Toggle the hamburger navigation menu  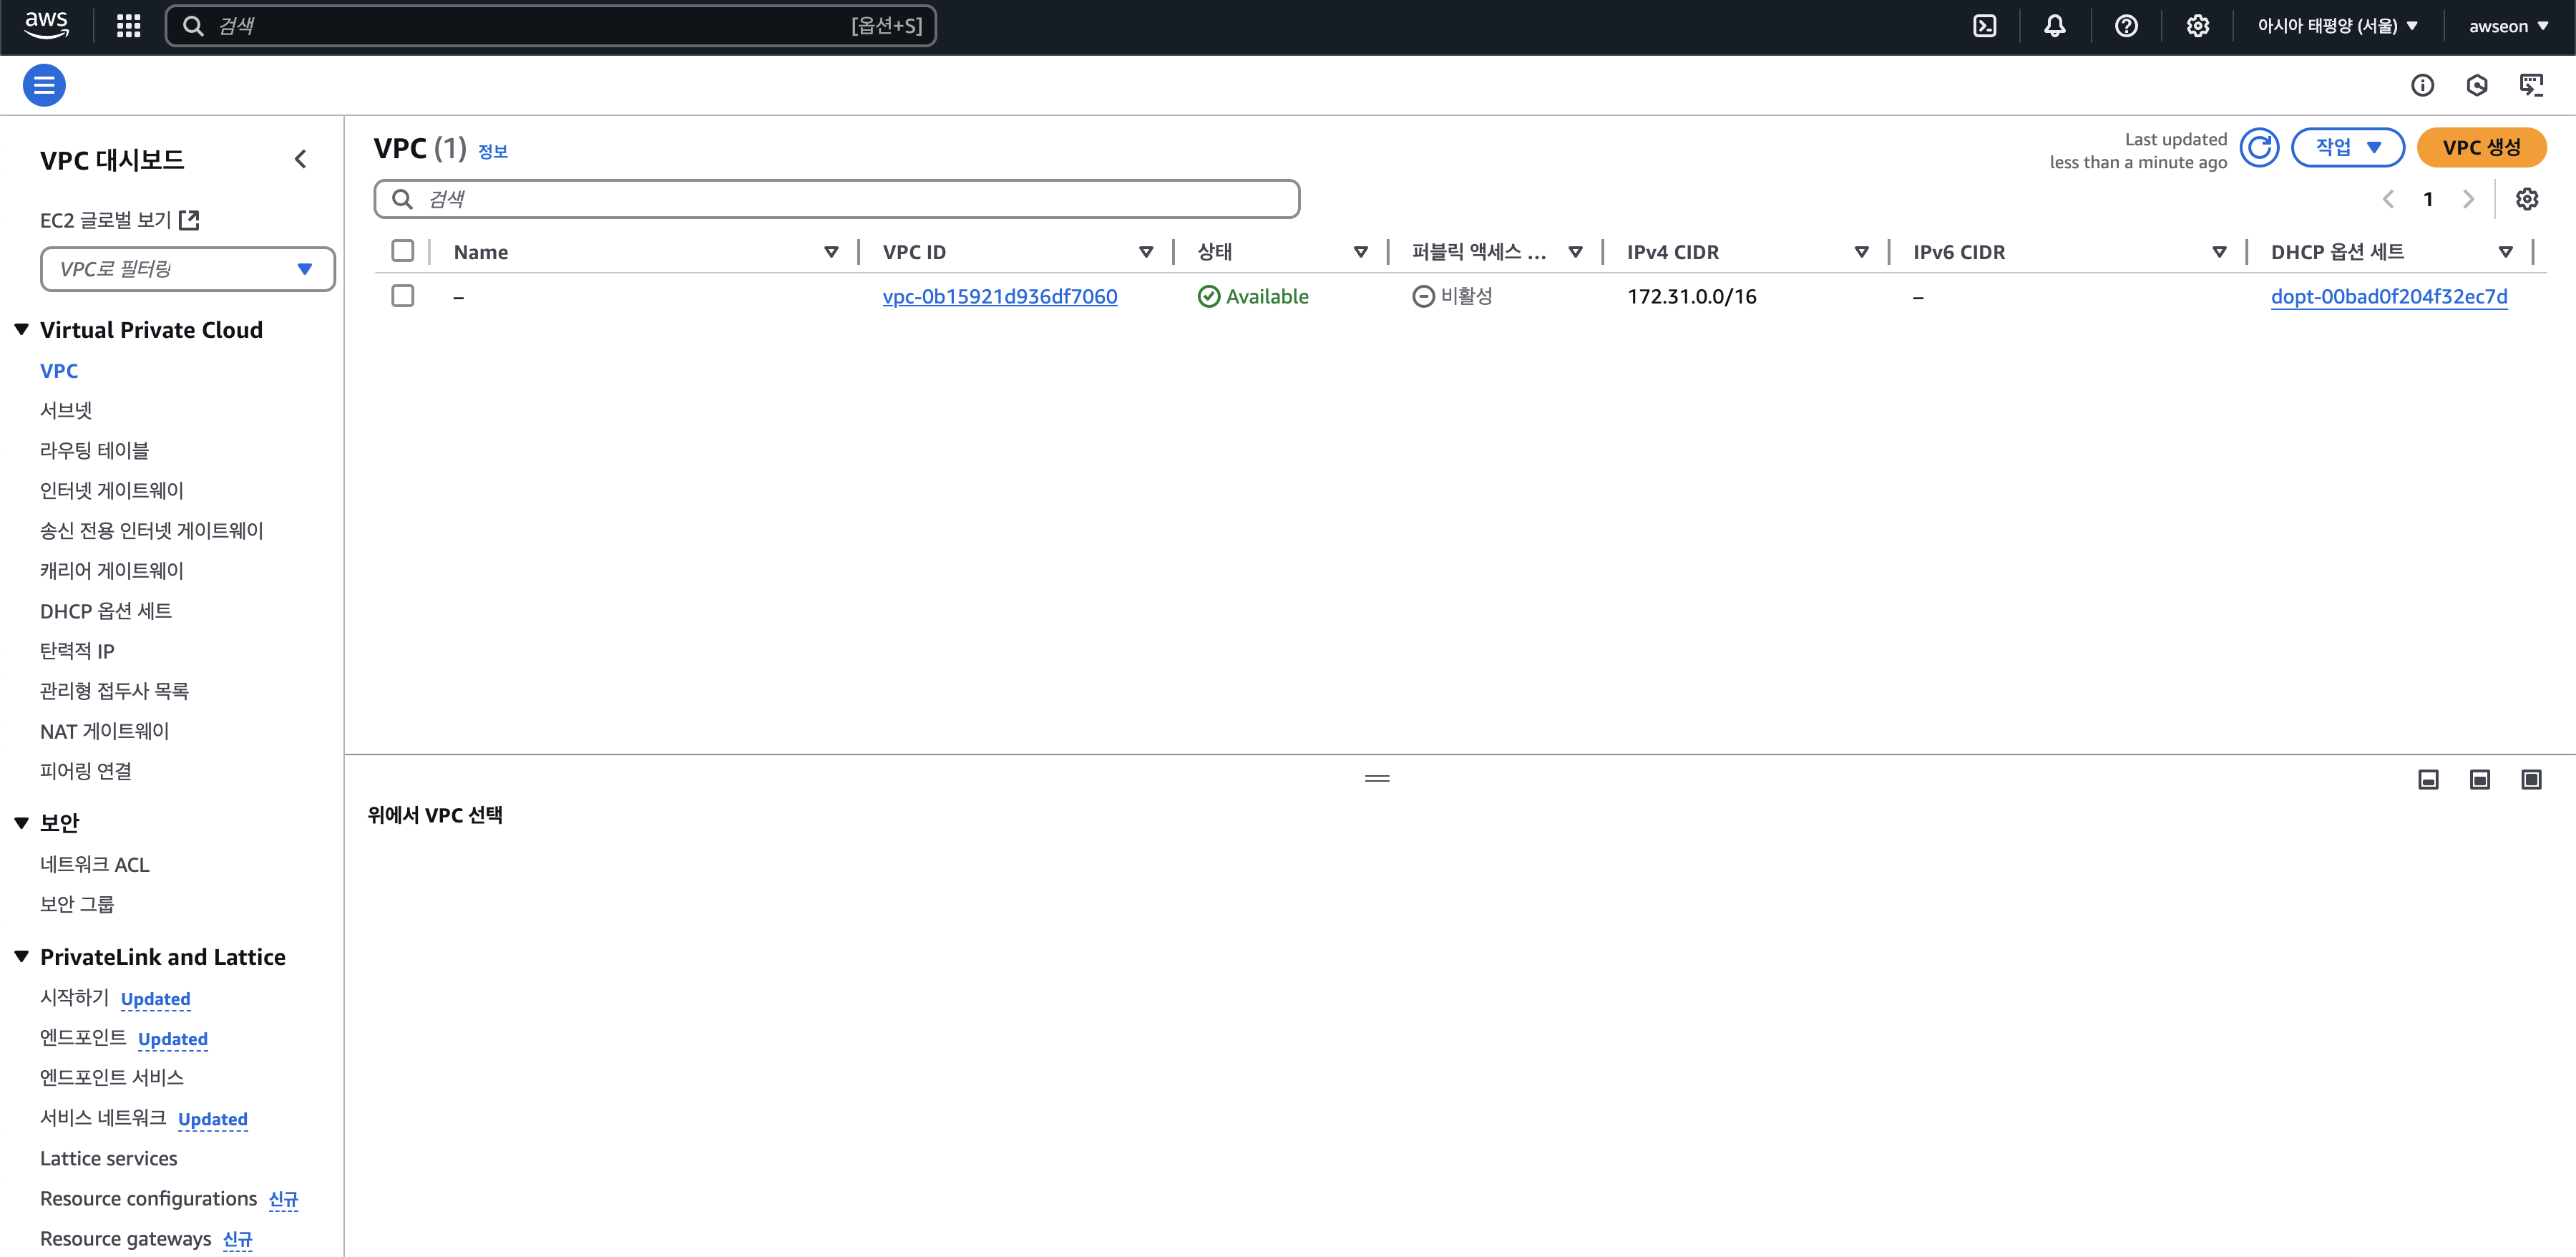tap(44, 85)
